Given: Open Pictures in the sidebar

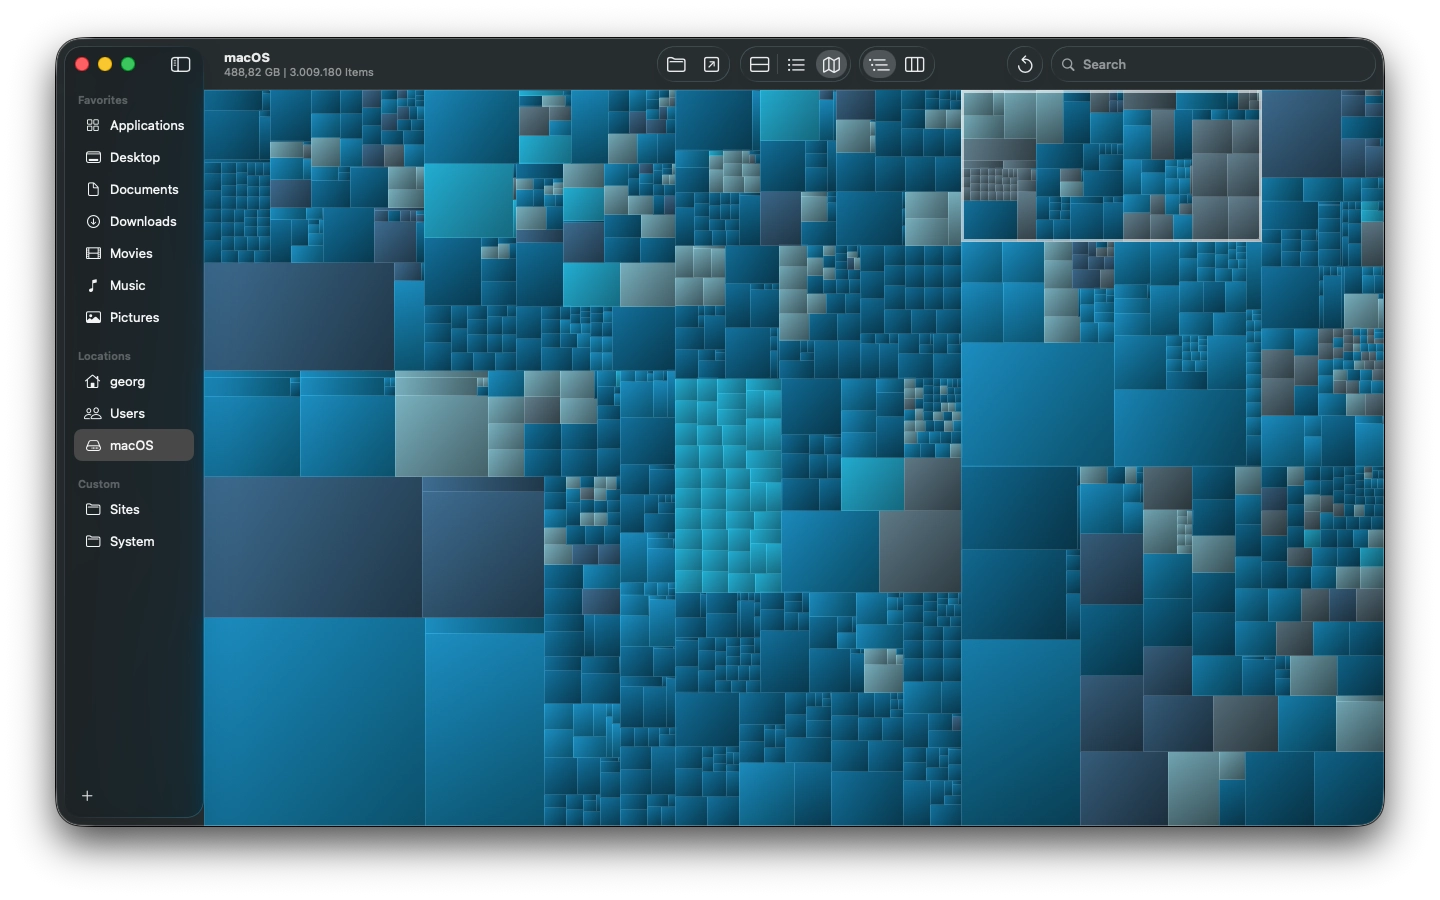Looking at the screenshot, I should click(134, 317).
